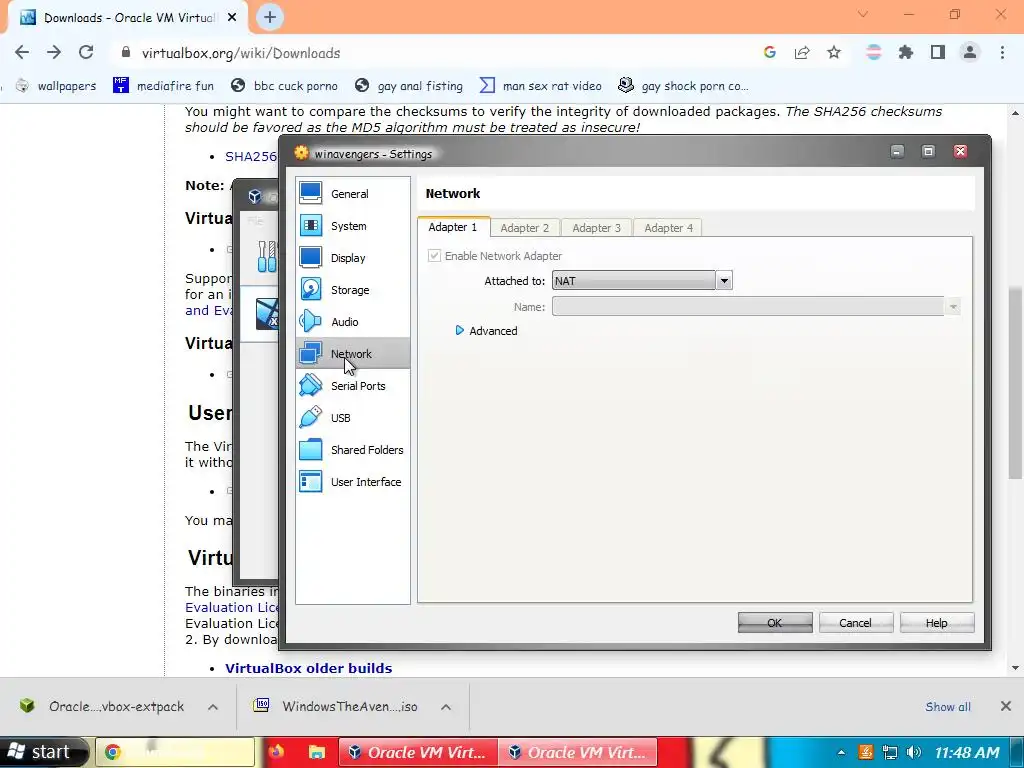Viewport: 1024px width, 768px height.
Task: Go back with browser back arrow
Action: pos(22,52)
